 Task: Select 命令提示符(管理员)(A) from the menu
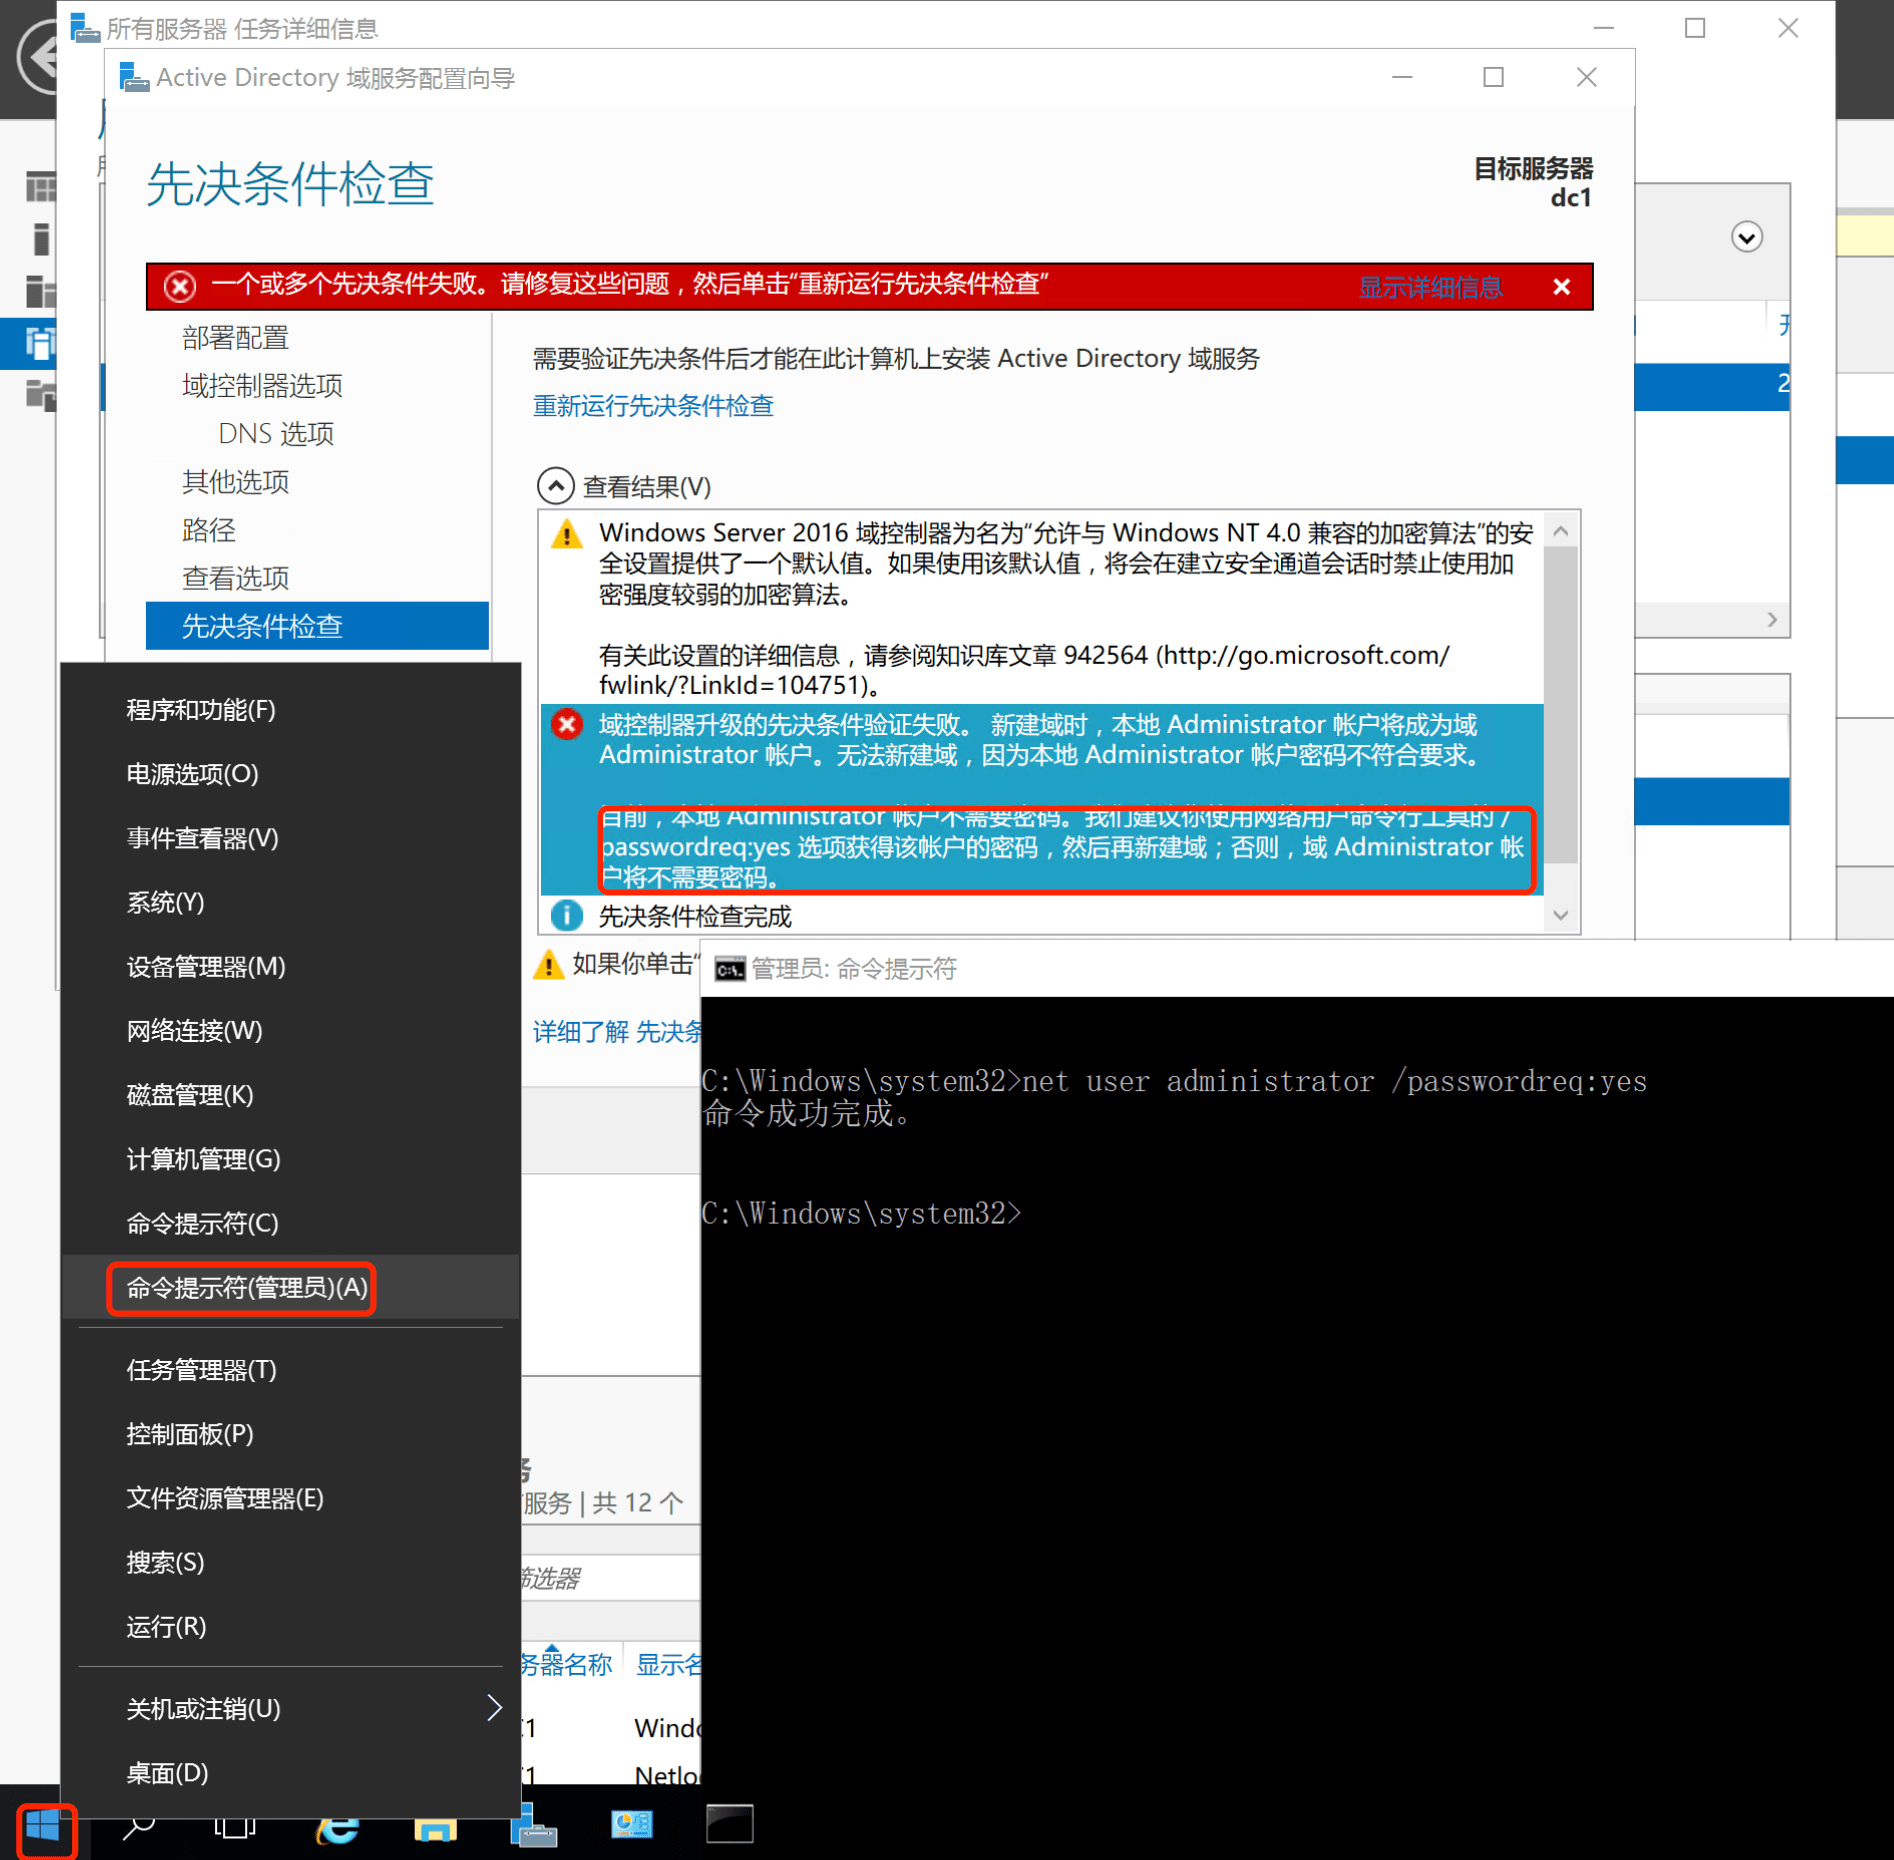pyautogui.click(x=246, y=1288)
